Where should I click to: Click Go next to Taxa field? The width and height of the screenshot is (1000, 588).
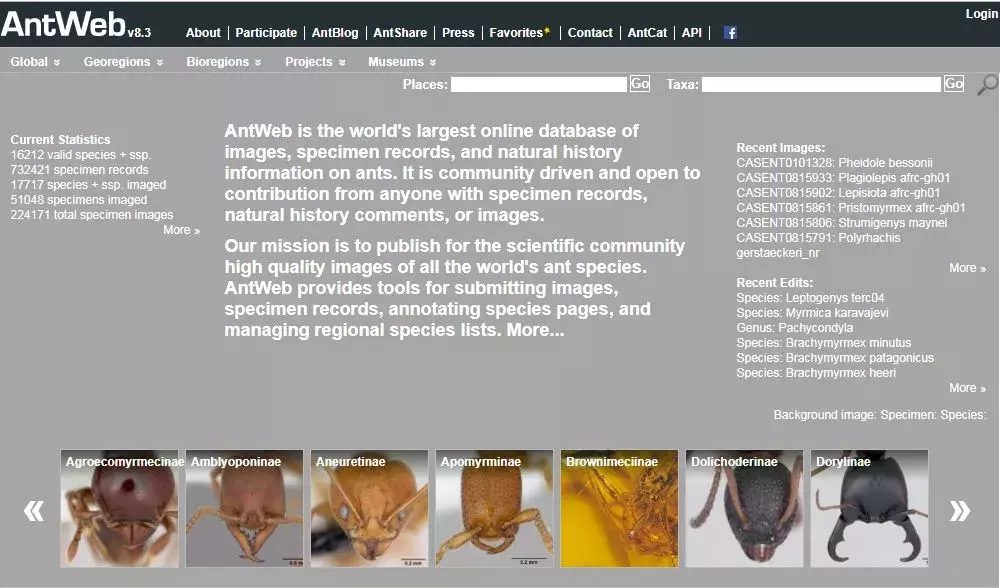click(953, 84)
